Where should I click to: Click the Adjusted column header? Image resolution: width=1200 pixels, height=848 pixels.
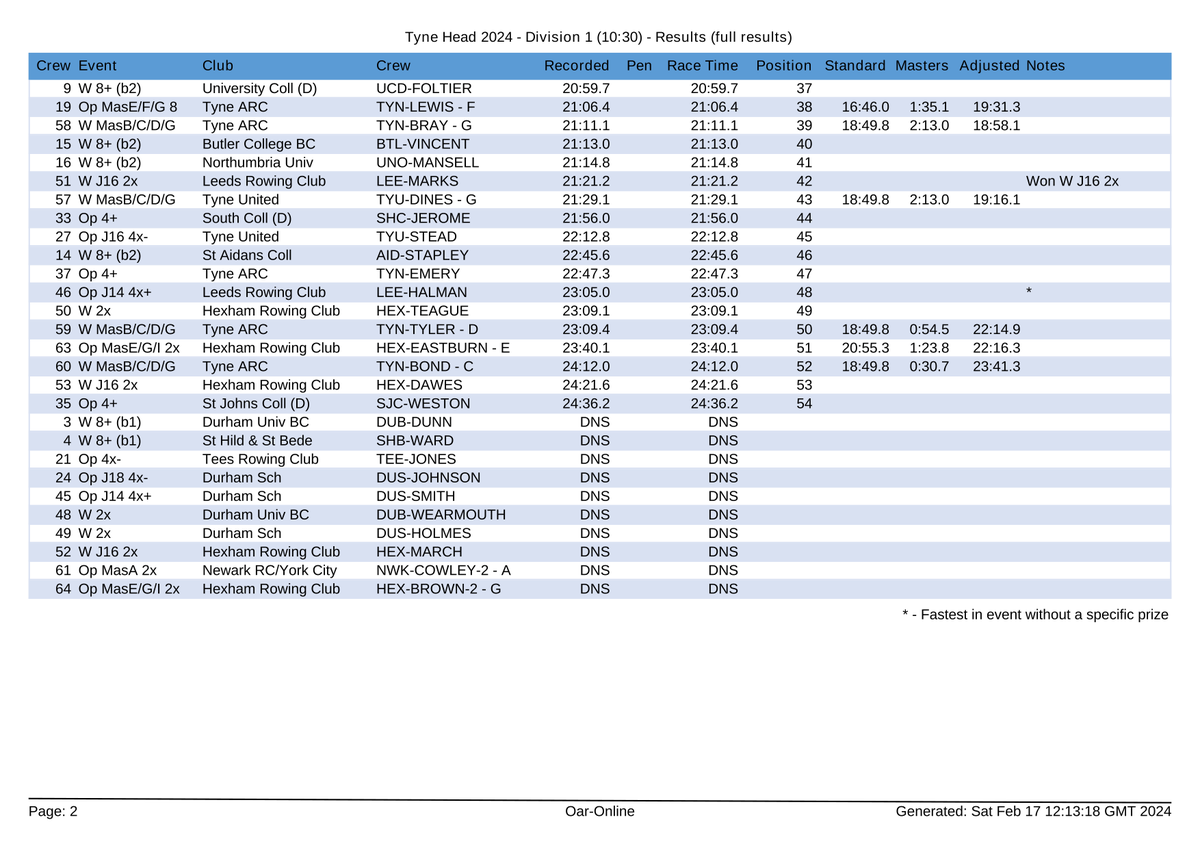tap(989, 66)
